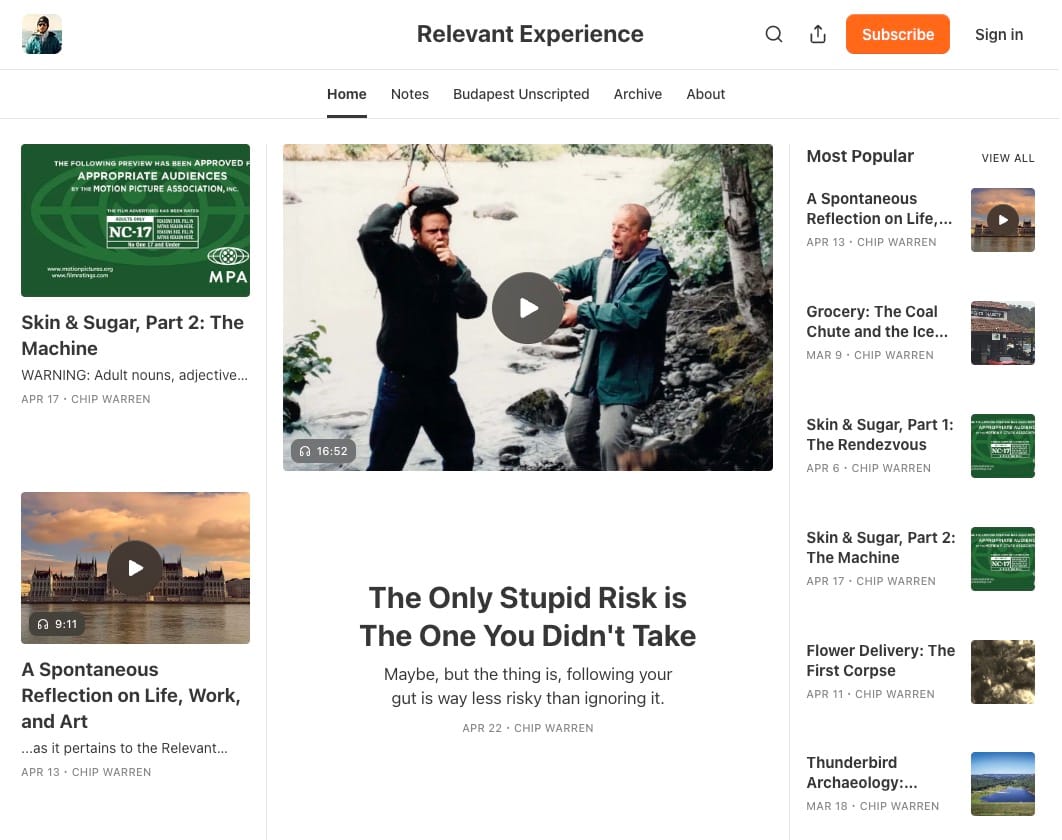The image size is (1062, 840).
Task: Open the Notes tab
Action: point(410,94)
